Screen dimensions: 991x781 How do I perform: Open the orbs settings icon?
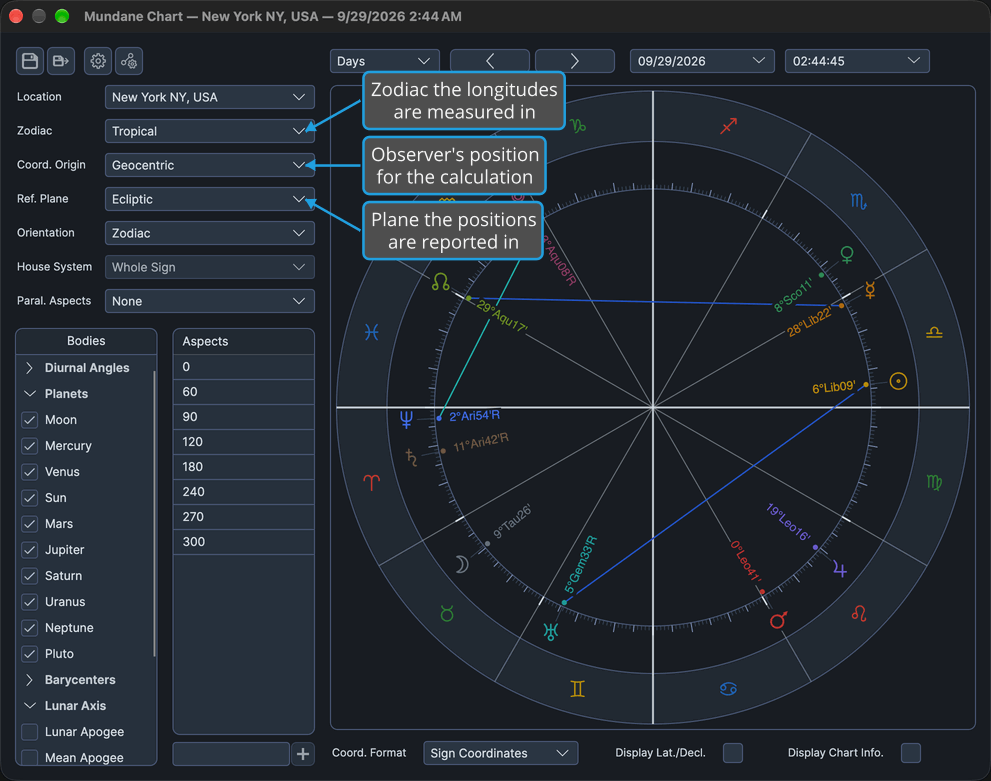tap(129, 61)
